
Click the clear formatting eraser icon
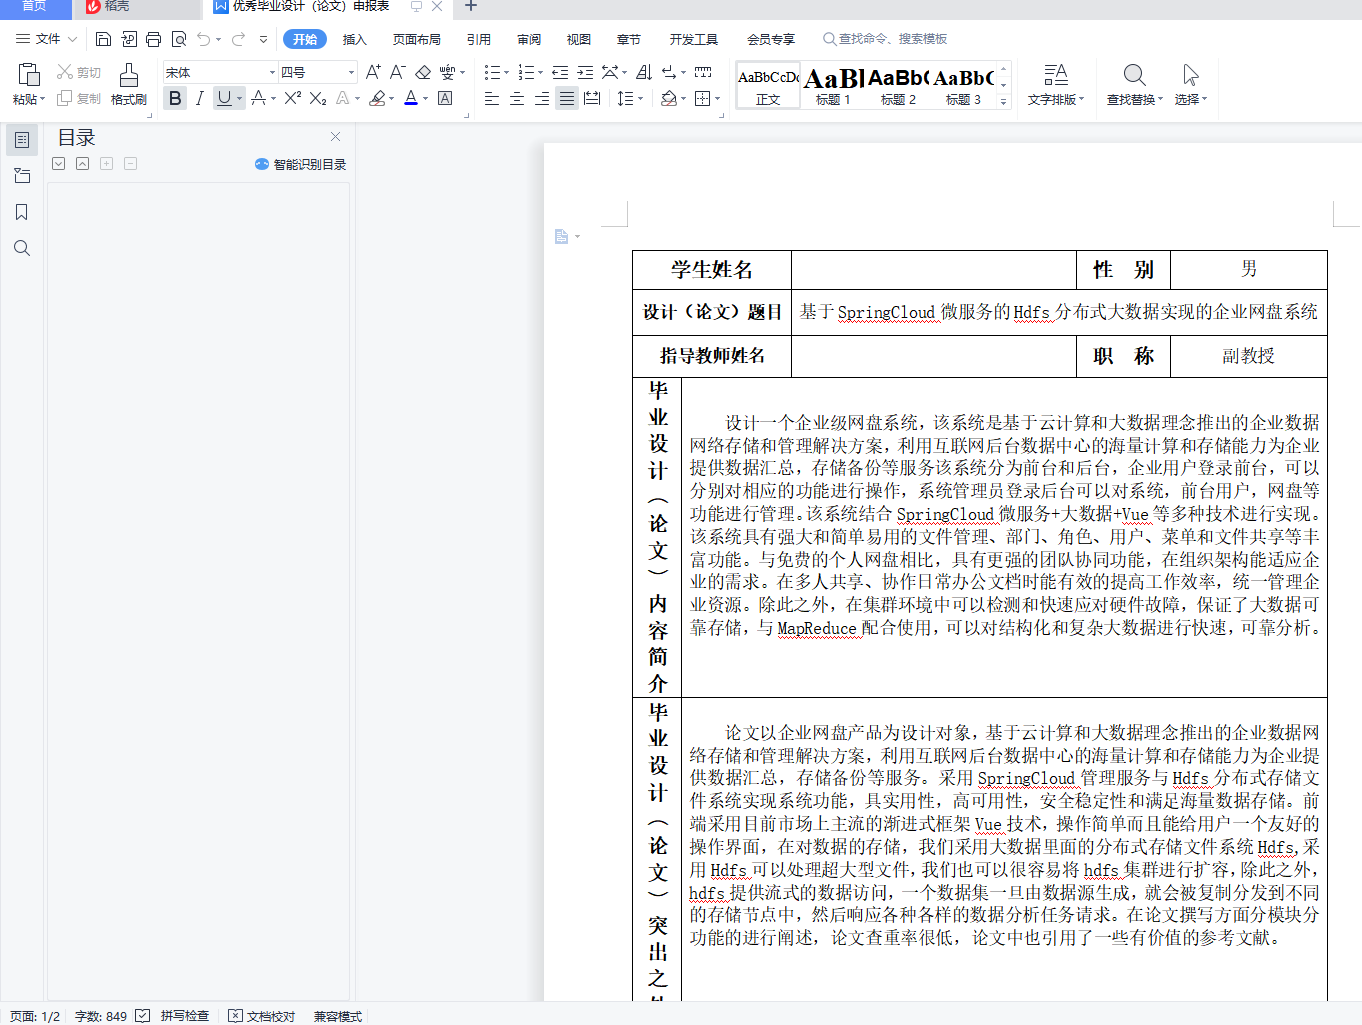tap(423, 72)
